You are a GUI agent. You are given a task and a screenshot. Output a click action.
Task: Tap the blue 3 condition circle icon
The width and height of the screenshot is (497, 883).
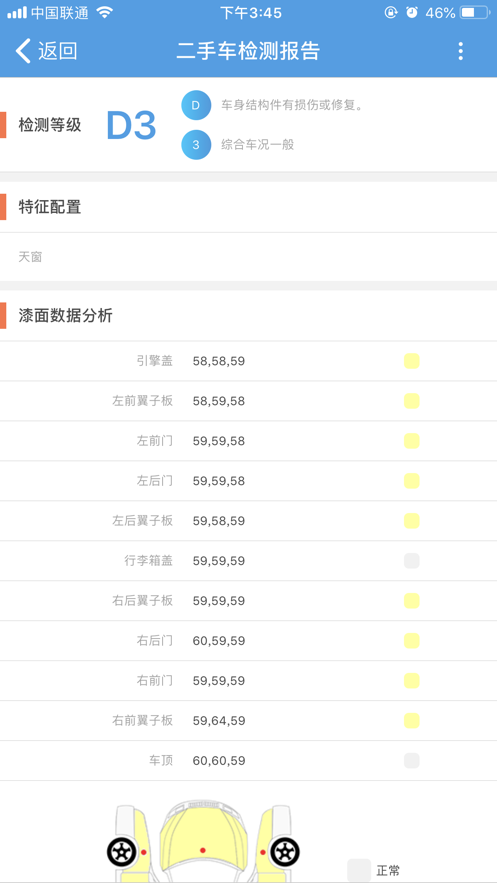click(196, 145)
